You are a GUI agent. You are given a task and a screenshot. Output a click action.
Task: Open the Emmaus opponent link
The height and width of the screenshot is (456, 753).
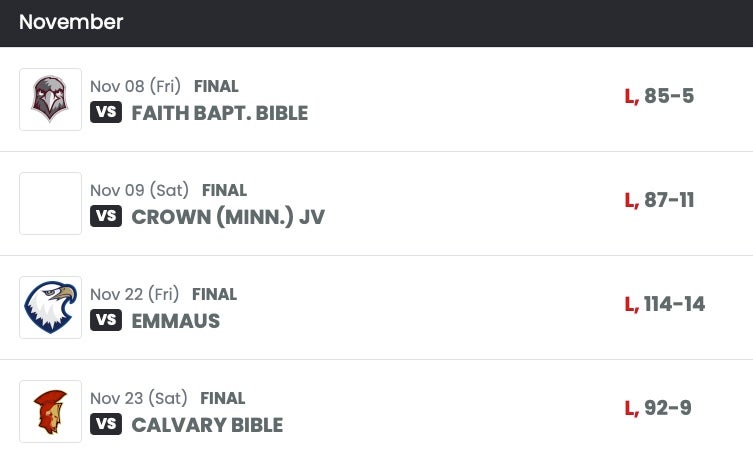pos(175,321)
